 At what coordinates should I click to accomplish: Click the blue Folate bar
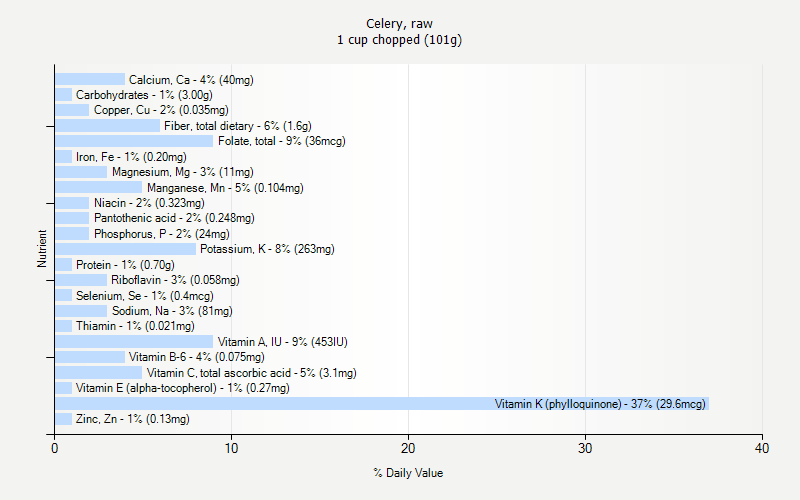point(134,141)
